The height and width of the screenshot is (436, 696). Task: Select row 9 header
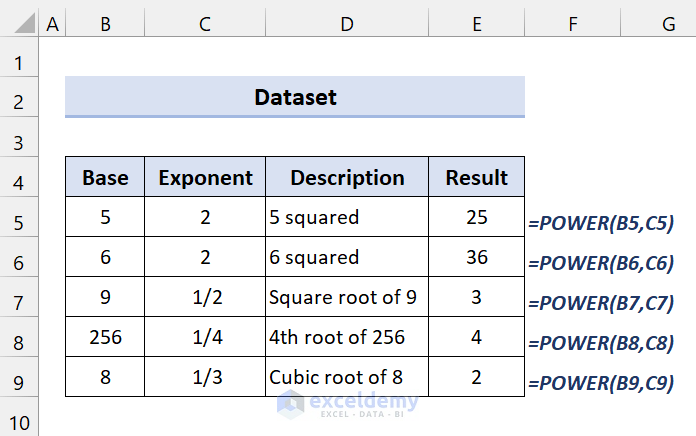point(19,377)
